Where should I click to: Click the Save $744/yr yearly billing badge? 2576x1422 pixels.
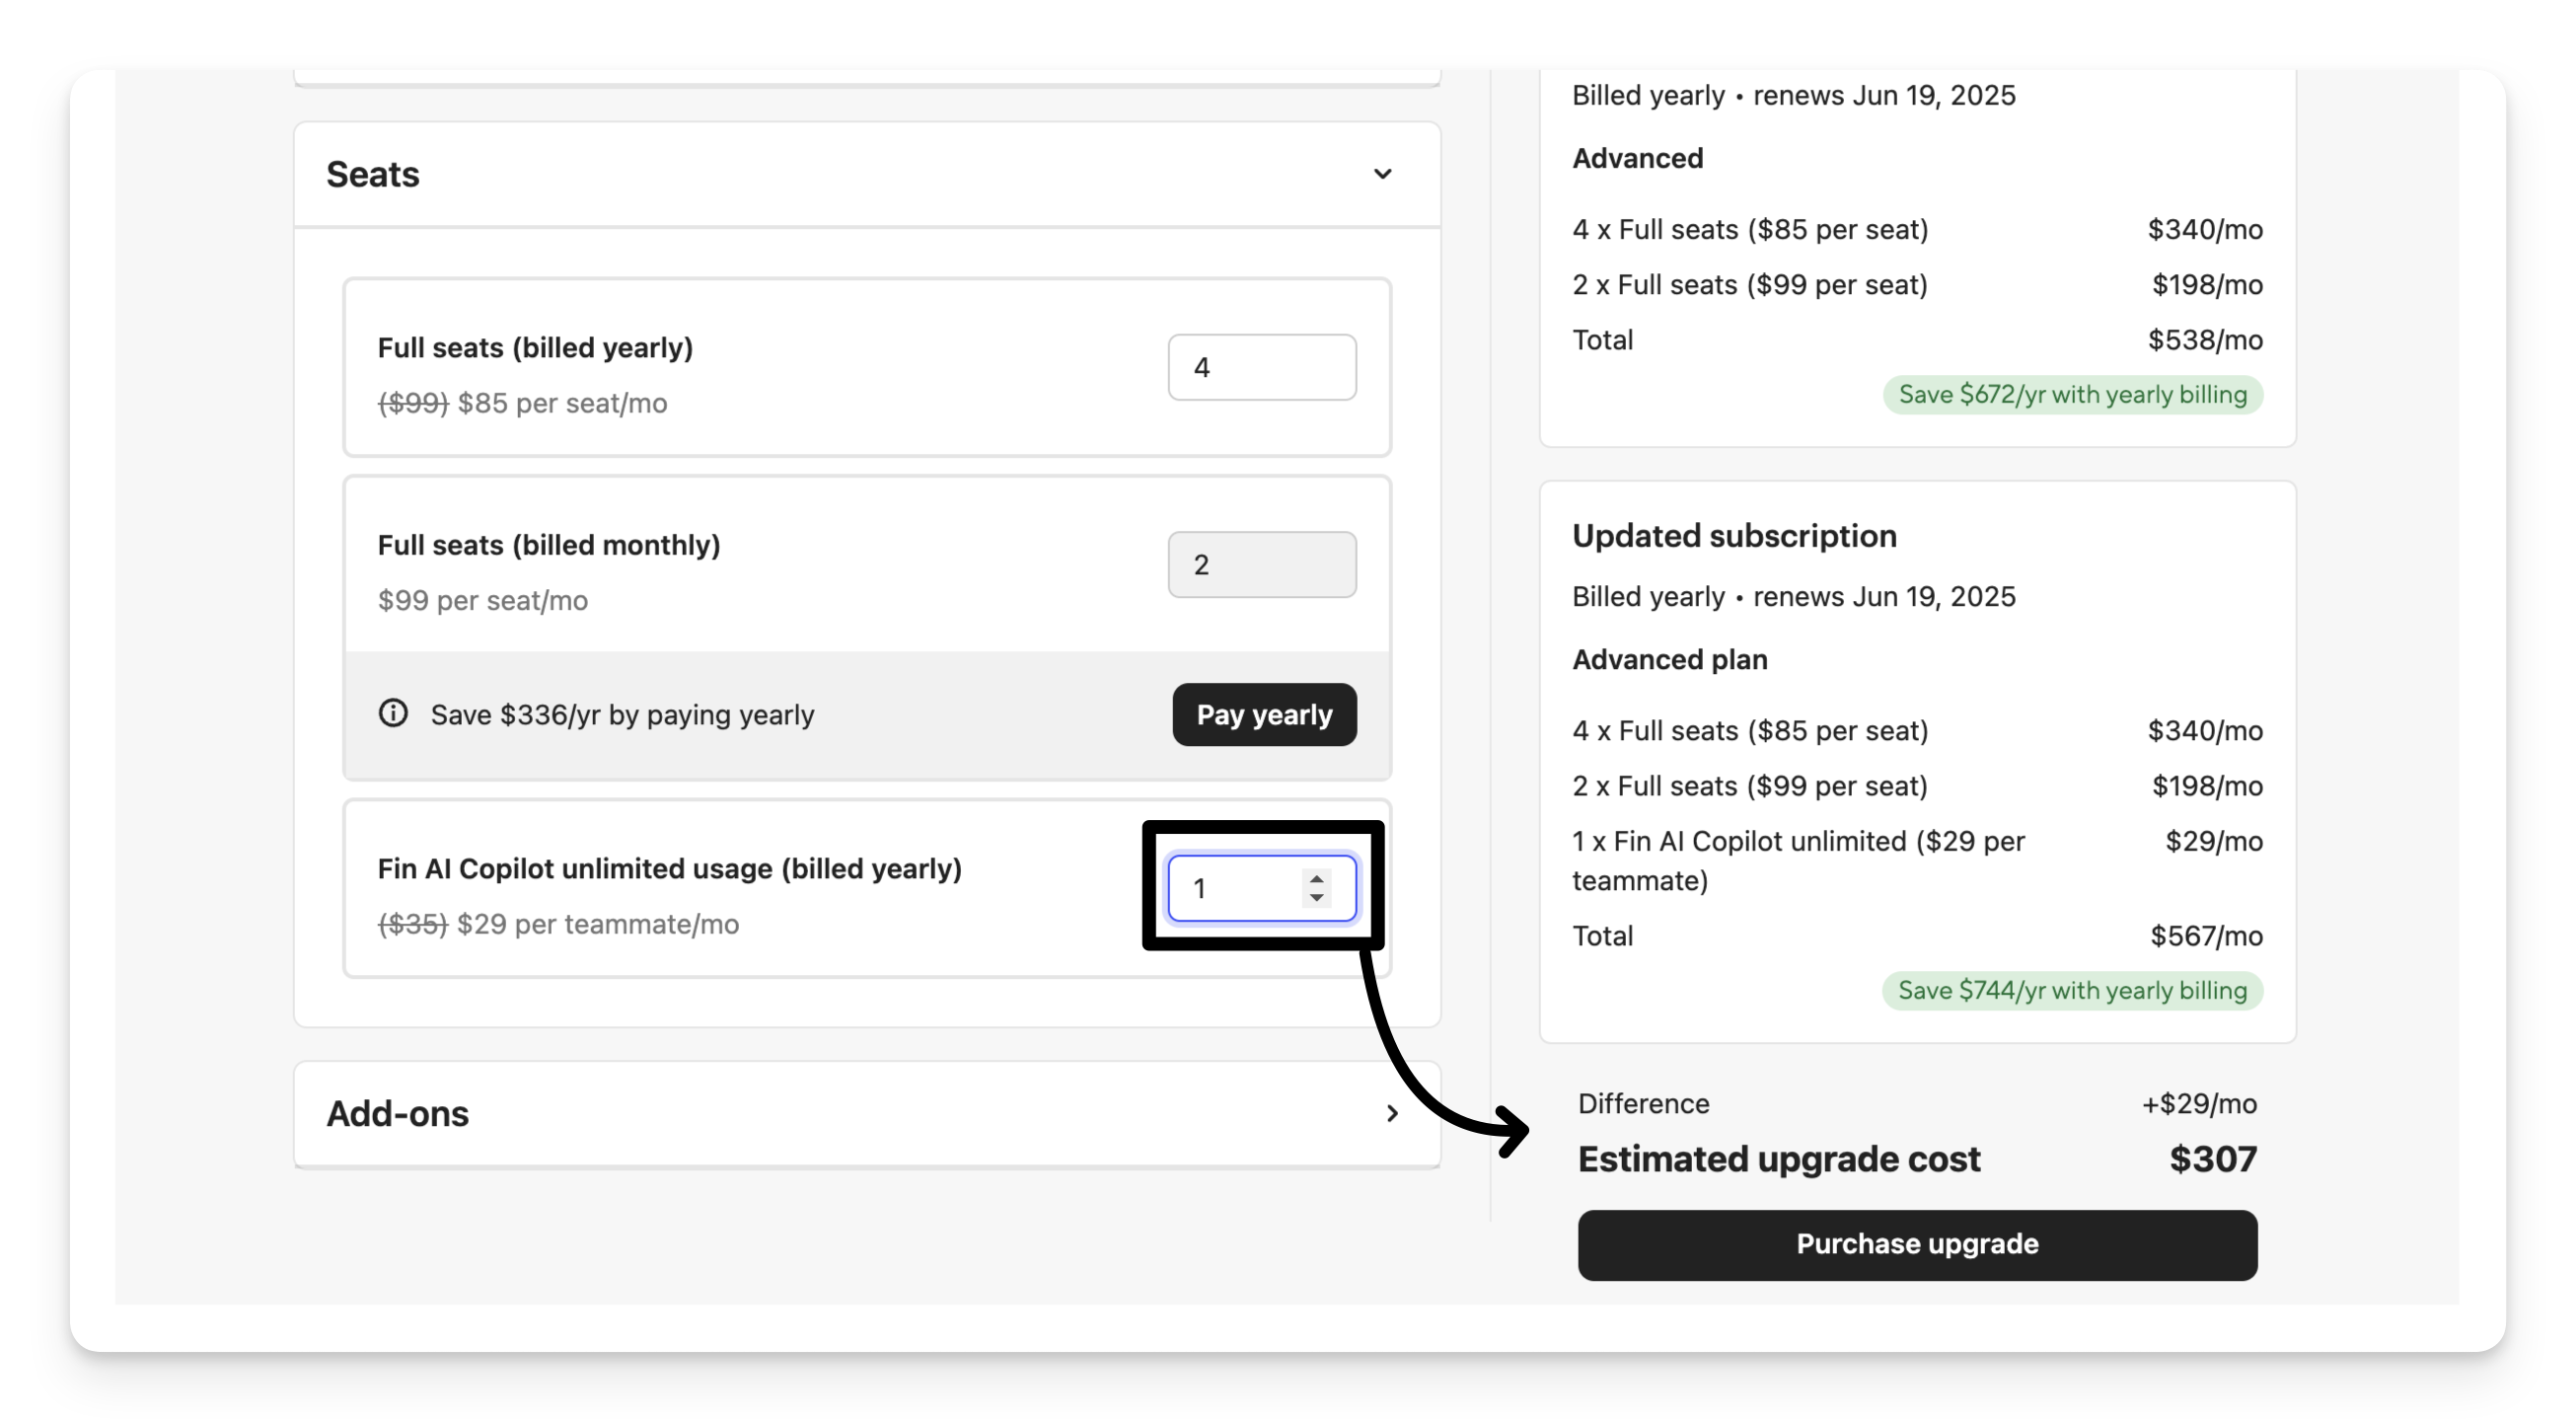click(2072, 991)
